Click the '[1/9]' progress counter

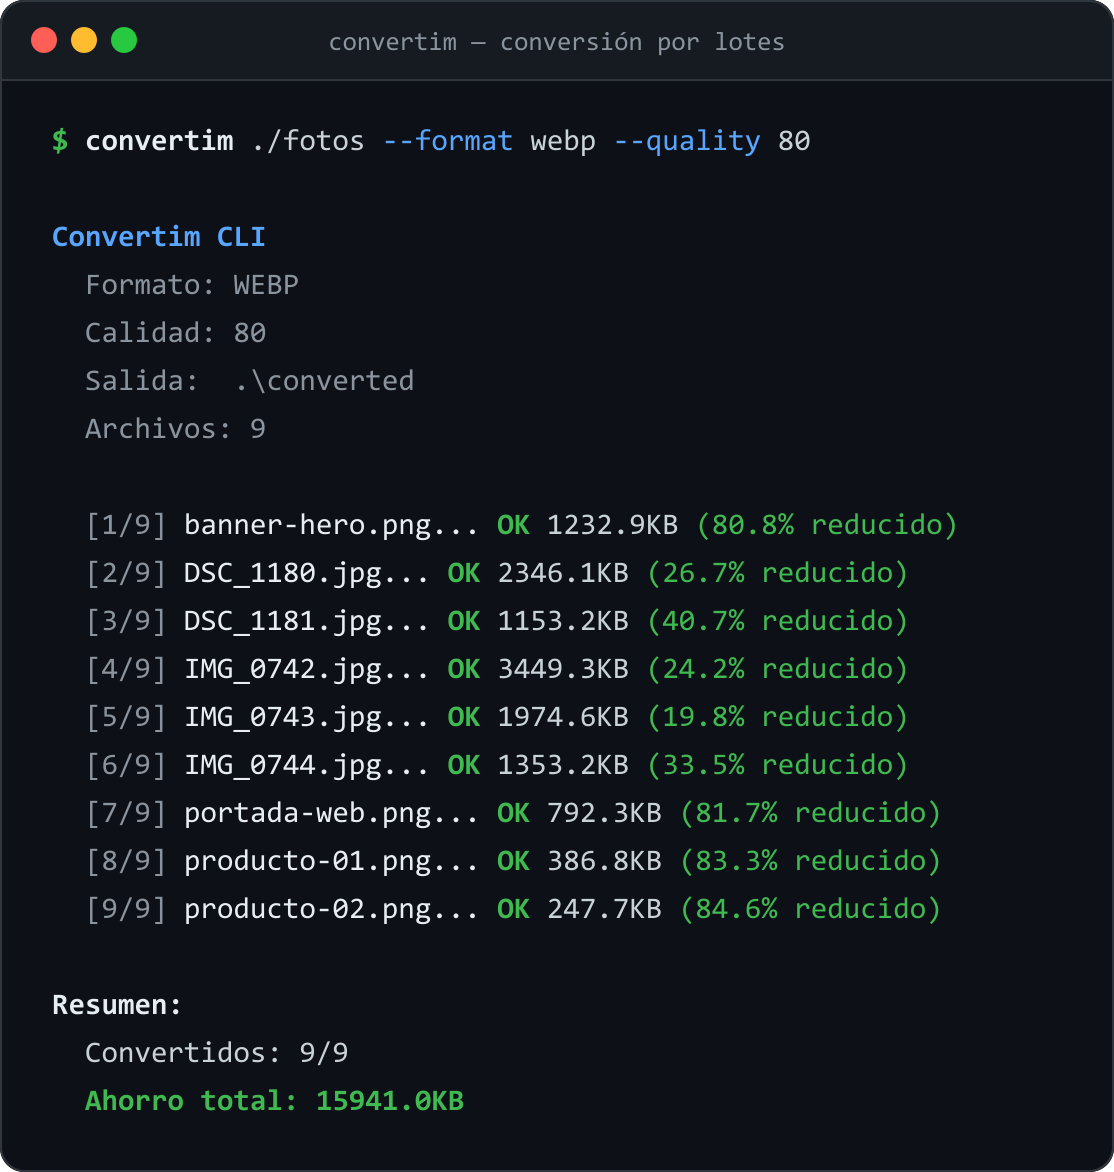click(126, 525)
